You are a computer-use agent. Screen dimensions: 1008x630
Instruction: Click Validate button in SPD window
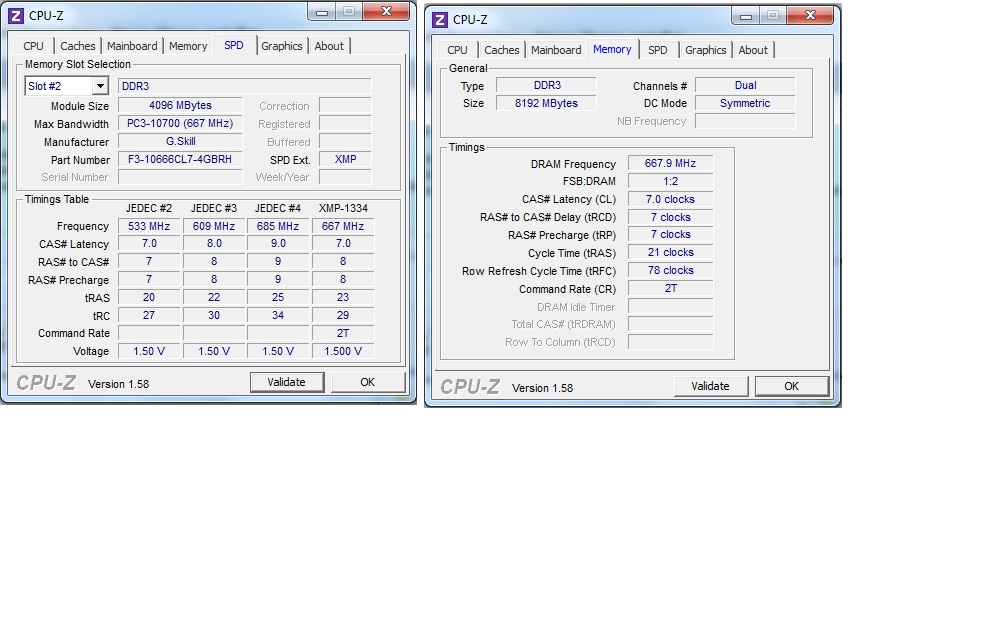coord(286,382)
